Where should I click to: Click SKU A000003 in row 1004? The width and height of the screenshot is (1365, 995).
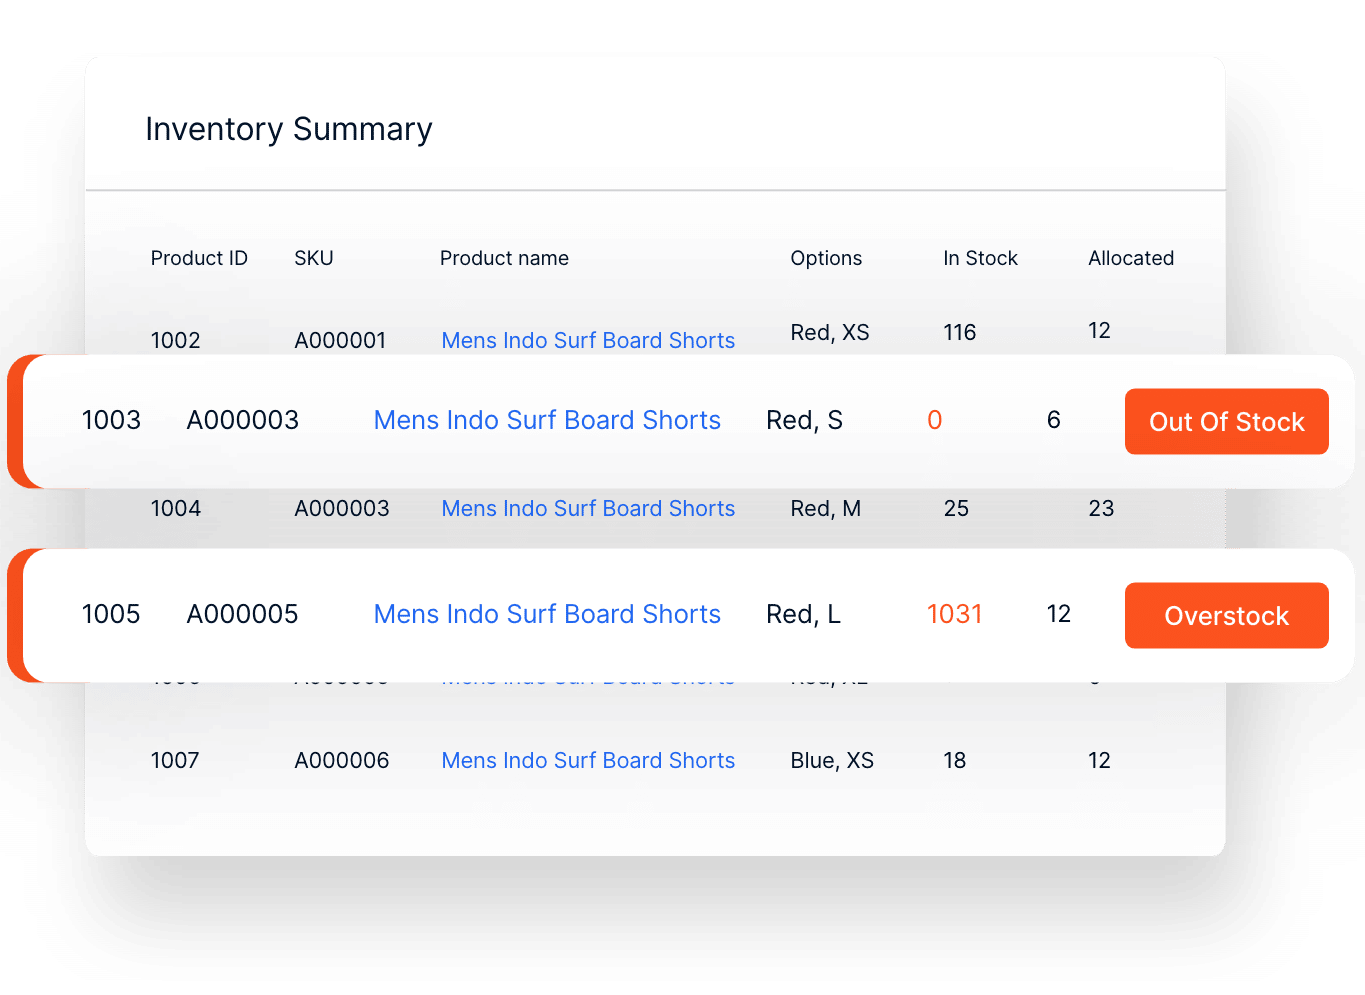(342, 508)
